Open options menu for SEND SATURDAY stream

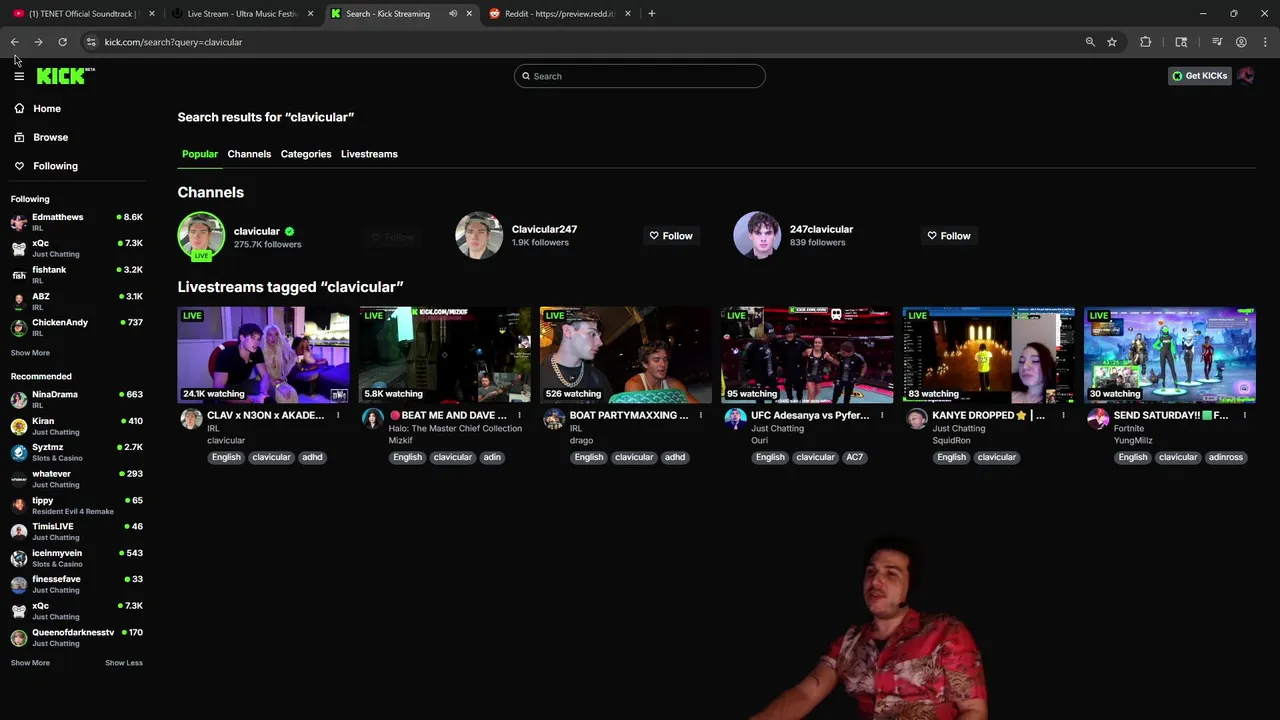point(1244,415)
